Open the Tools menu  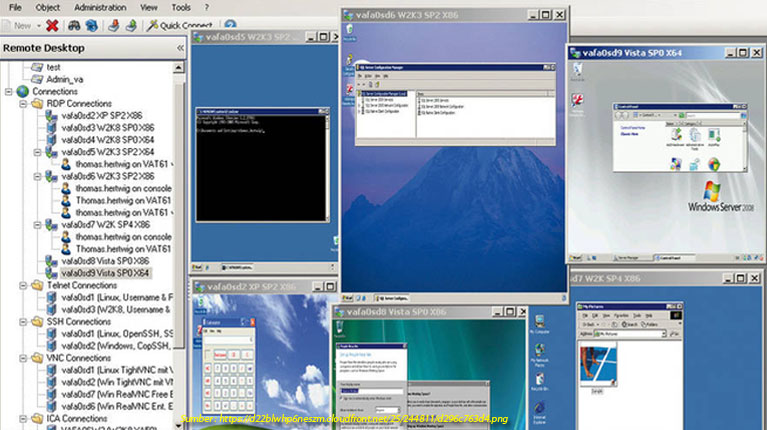point(180,7)
